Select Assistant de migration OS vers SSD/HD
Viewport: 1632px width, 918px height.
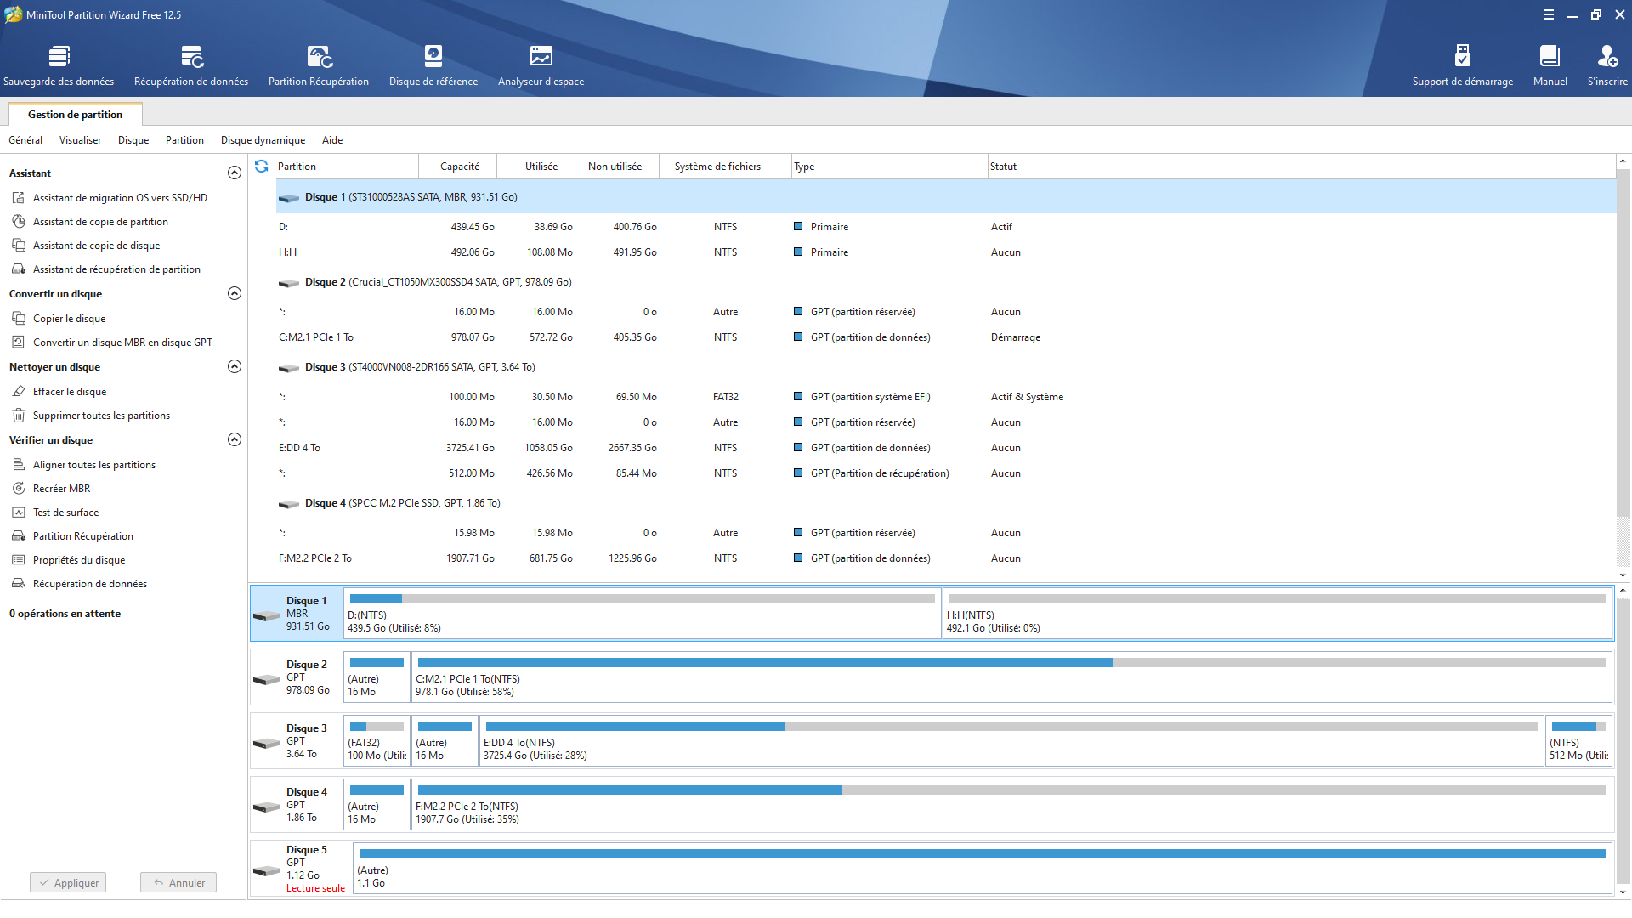pyautogui.click(x=120, y=198)
